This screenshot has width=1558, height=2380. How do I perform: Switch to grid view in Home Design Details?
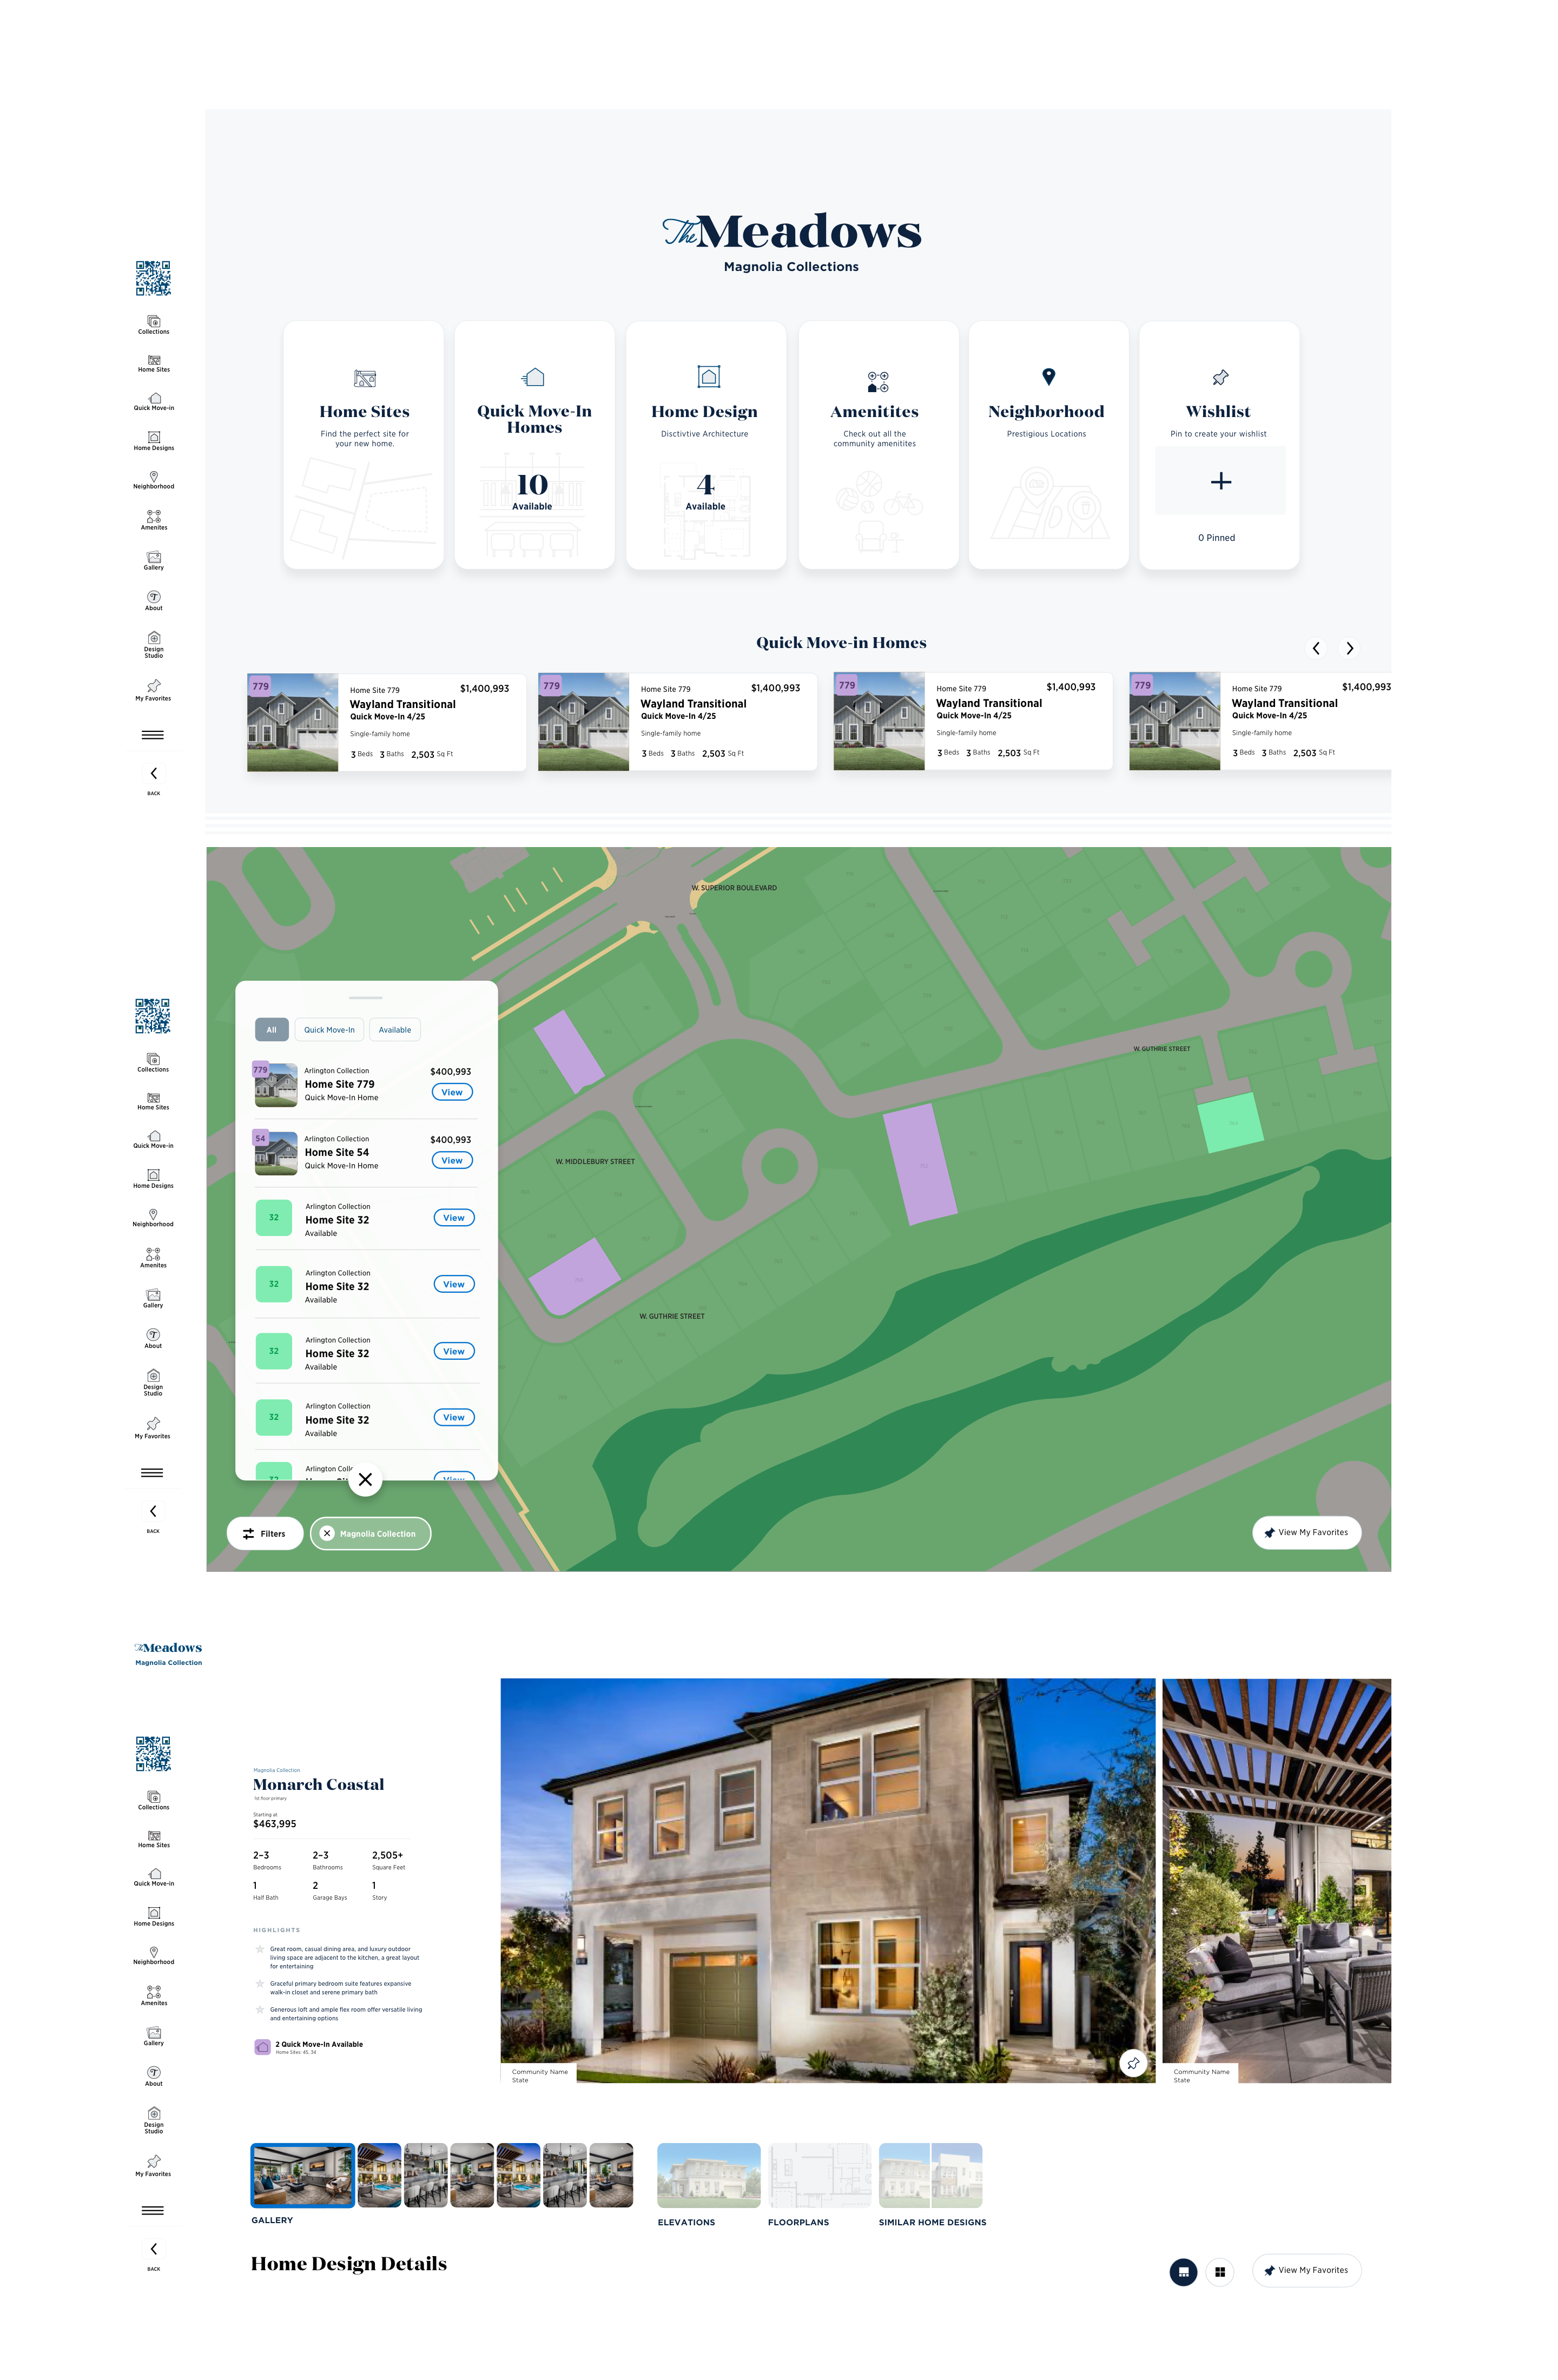pos(1219,2272)
